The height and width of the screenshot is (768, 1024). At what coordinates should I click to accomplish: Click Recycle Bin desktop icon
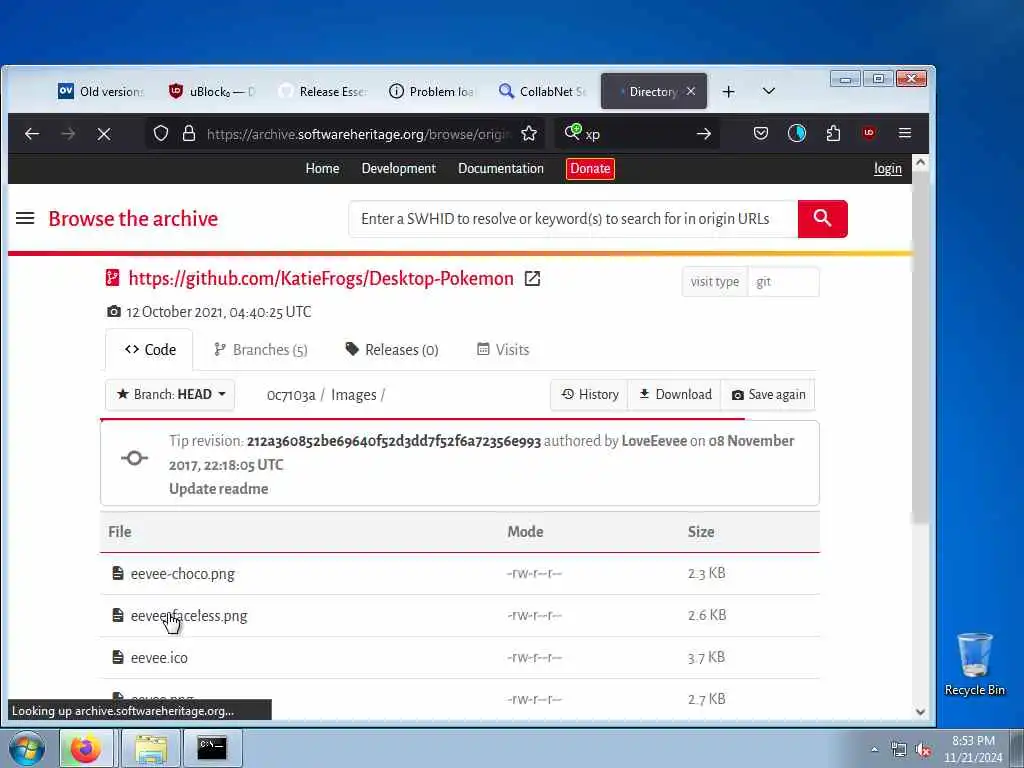click(974, 664)
